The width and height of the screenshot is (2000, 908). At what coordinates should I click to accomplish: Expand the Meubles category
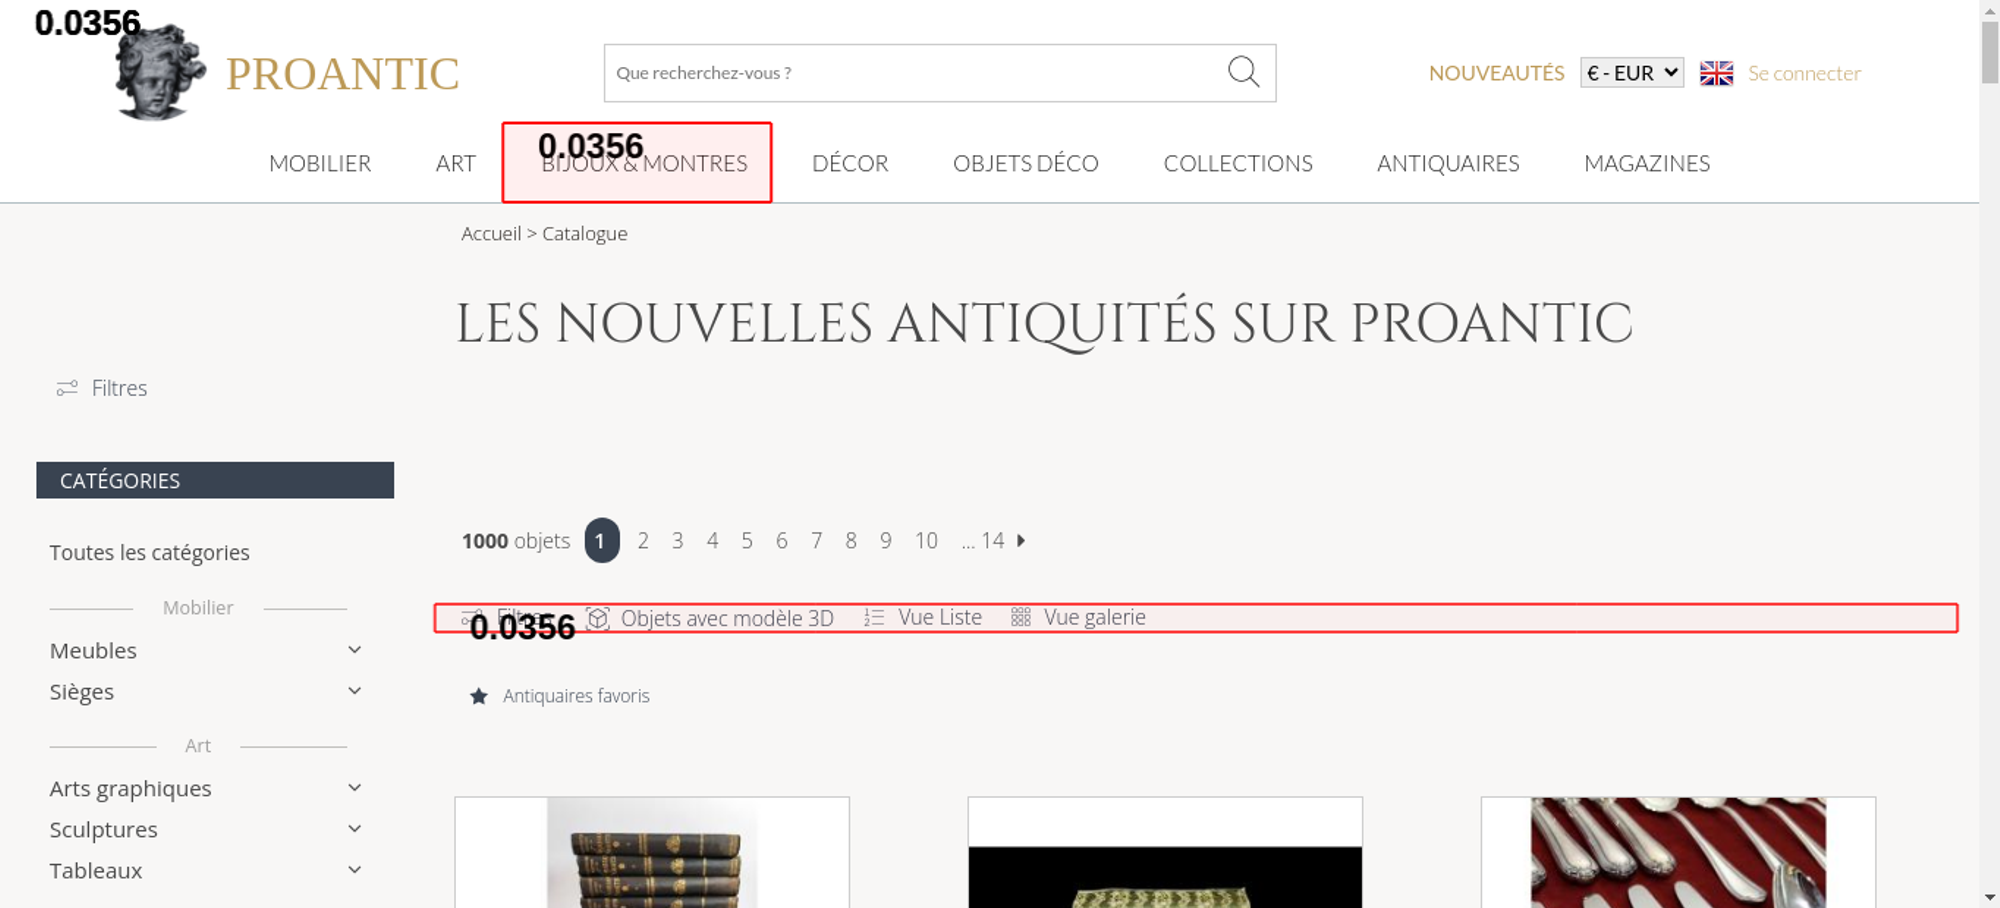click(x=354, y=650)
